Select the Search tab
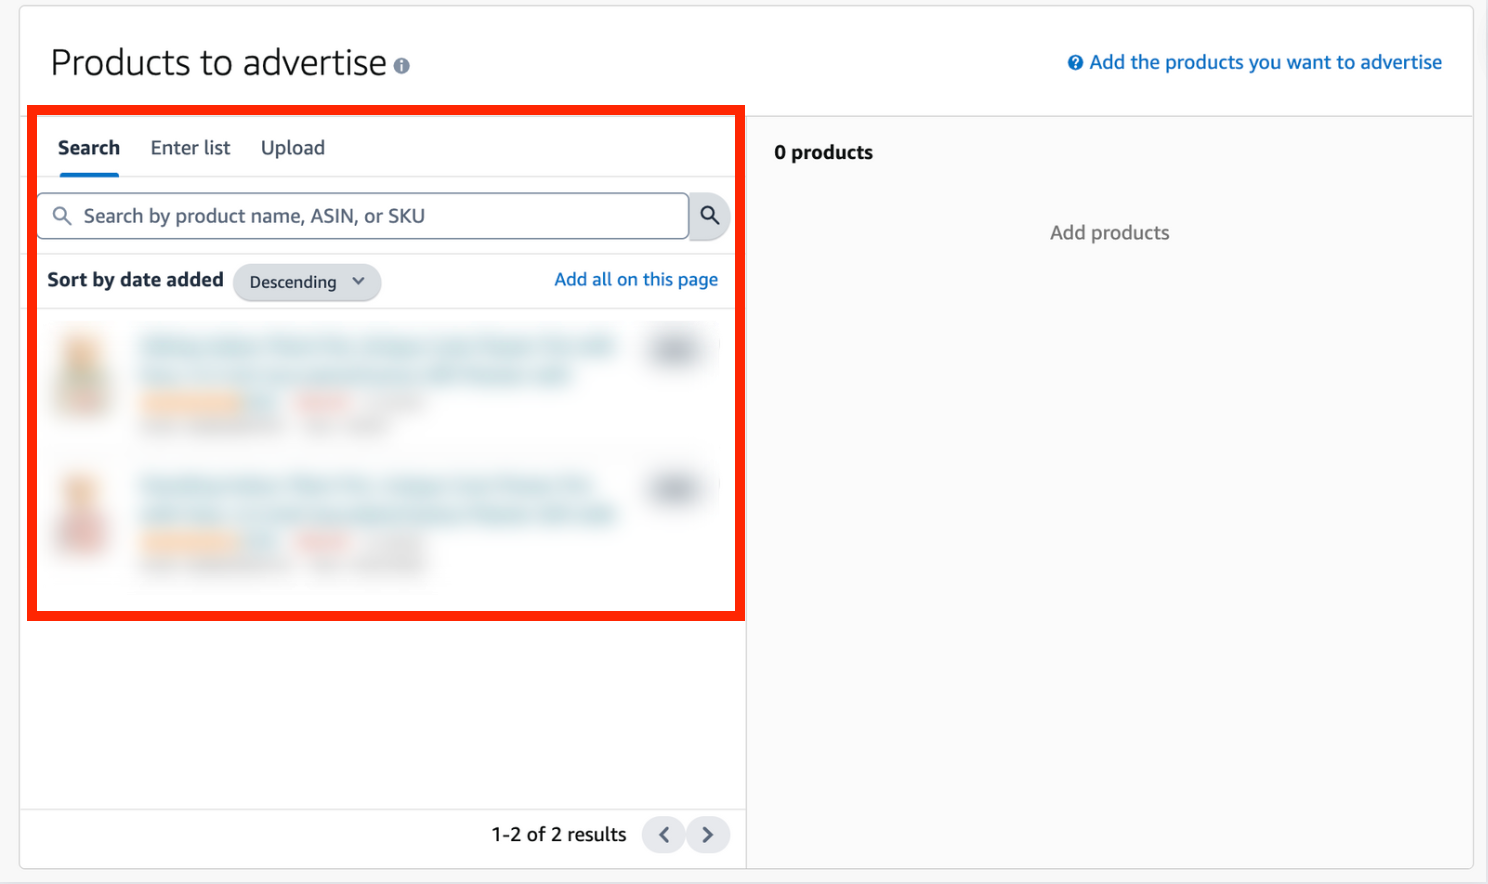Screen dimensions: 1488x884 88,147
